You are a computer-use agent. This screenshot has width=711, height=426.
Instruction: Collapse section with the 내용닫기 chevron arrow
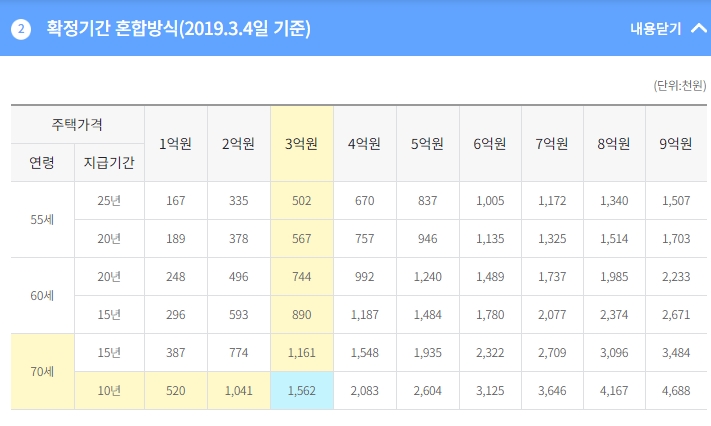tap(698, 29)
